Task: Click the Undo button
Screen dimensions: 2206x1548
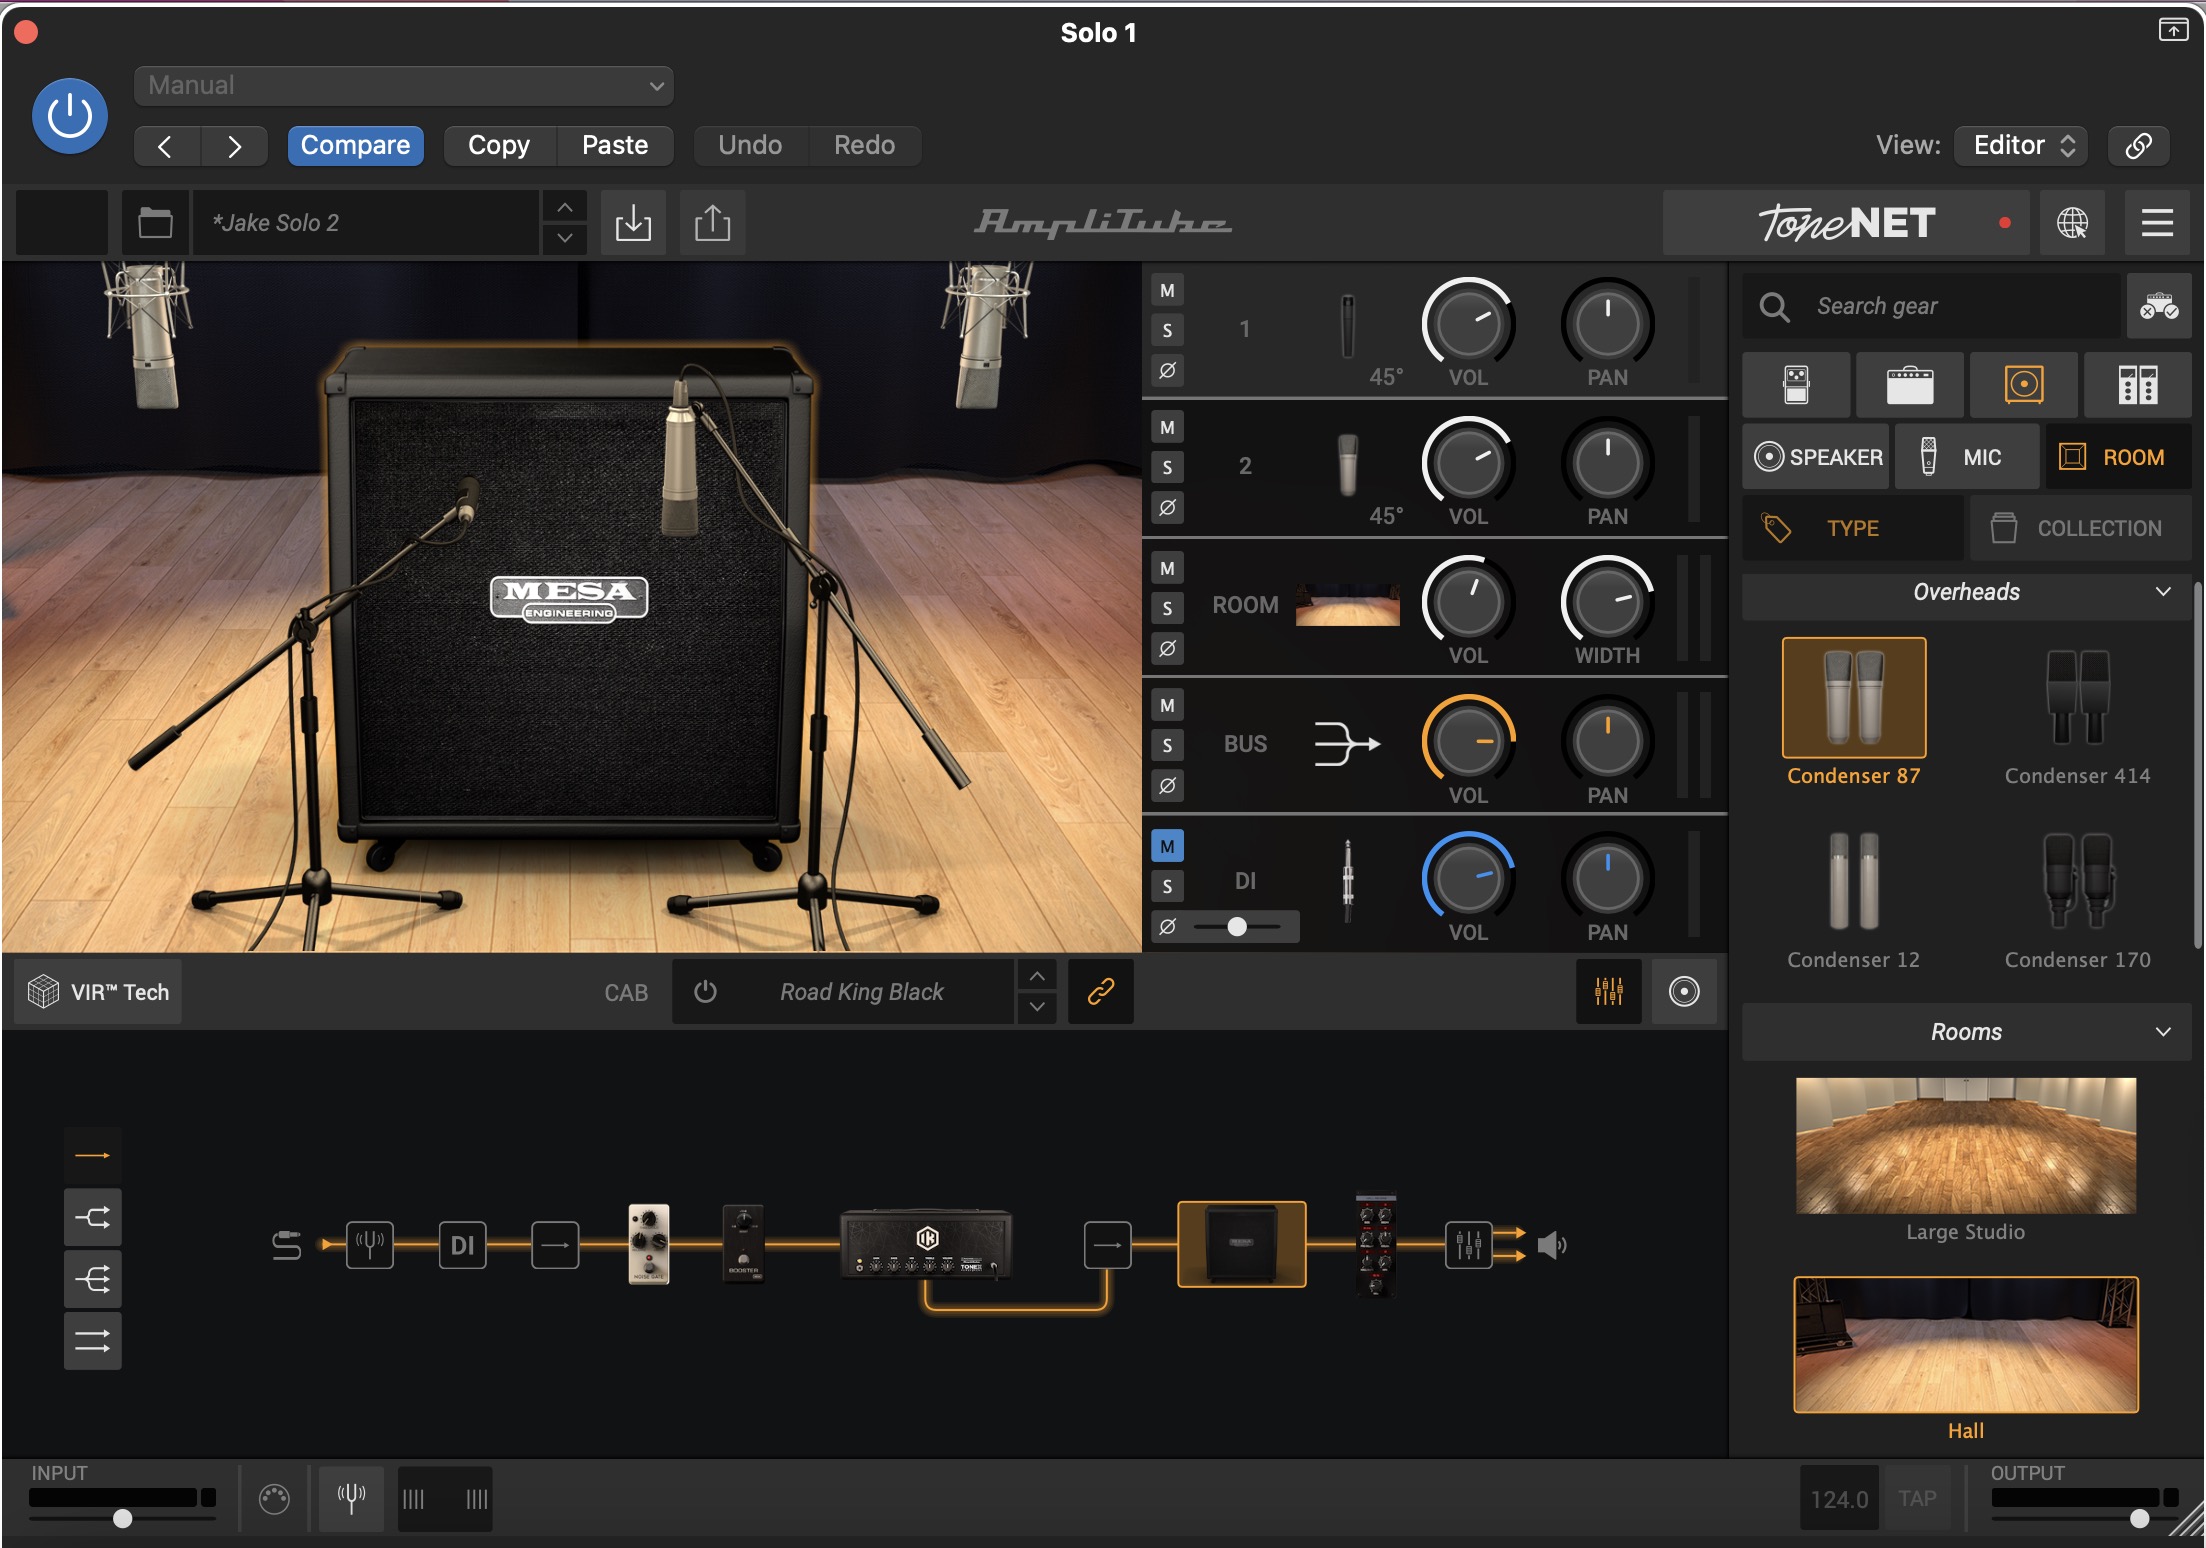Action: click(x=750, y=146)
